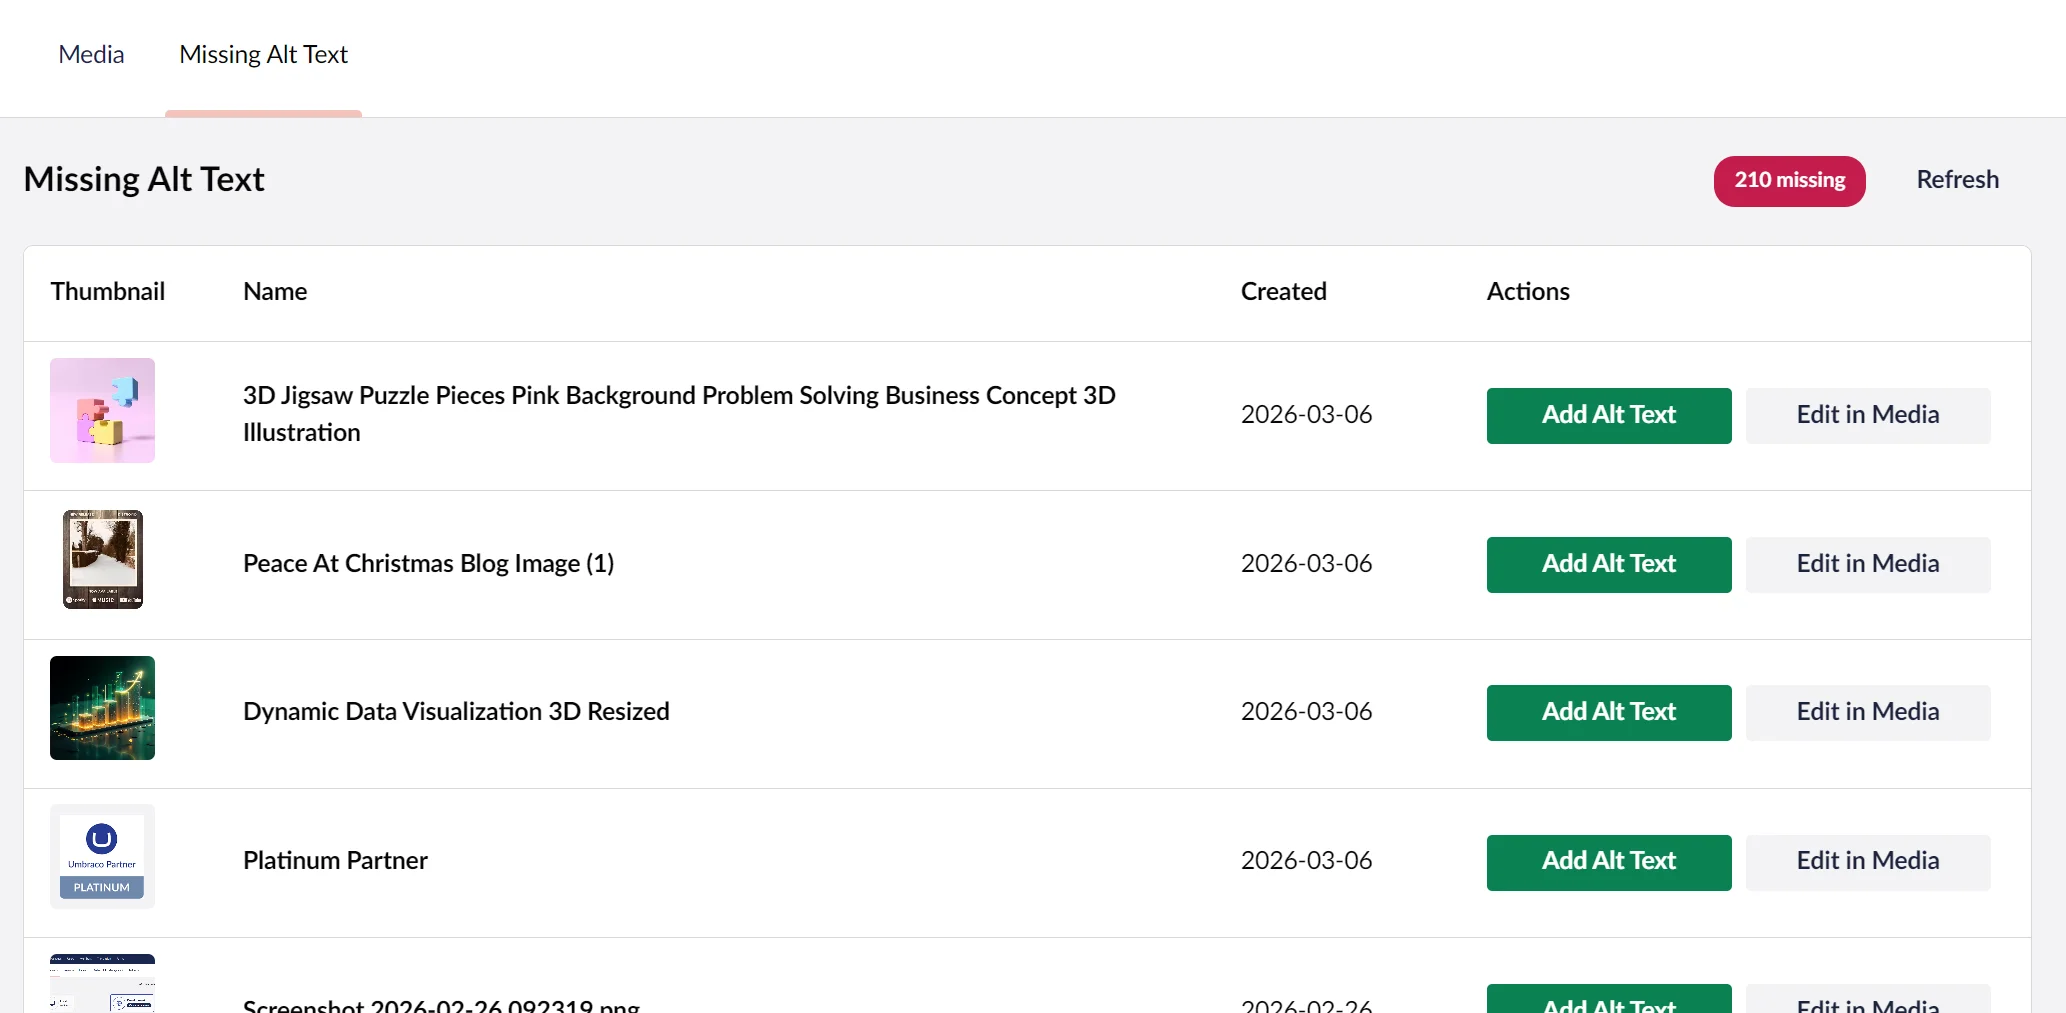Edit 3D Jigsaw Puzzle image in Media
This screenshot has height=1013, width=2066.
[x=1867, y=416]
